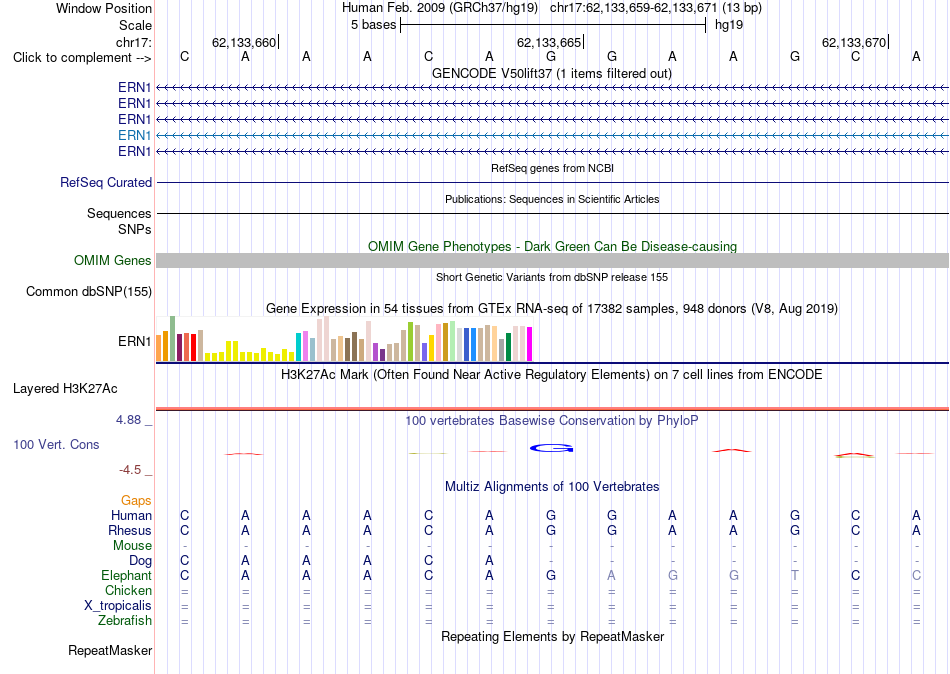Click 'Short Genetic Variants from dbSNP release 155'
Image resolution: width=950 pixels, height=674 pixels.
pos(552,277)
